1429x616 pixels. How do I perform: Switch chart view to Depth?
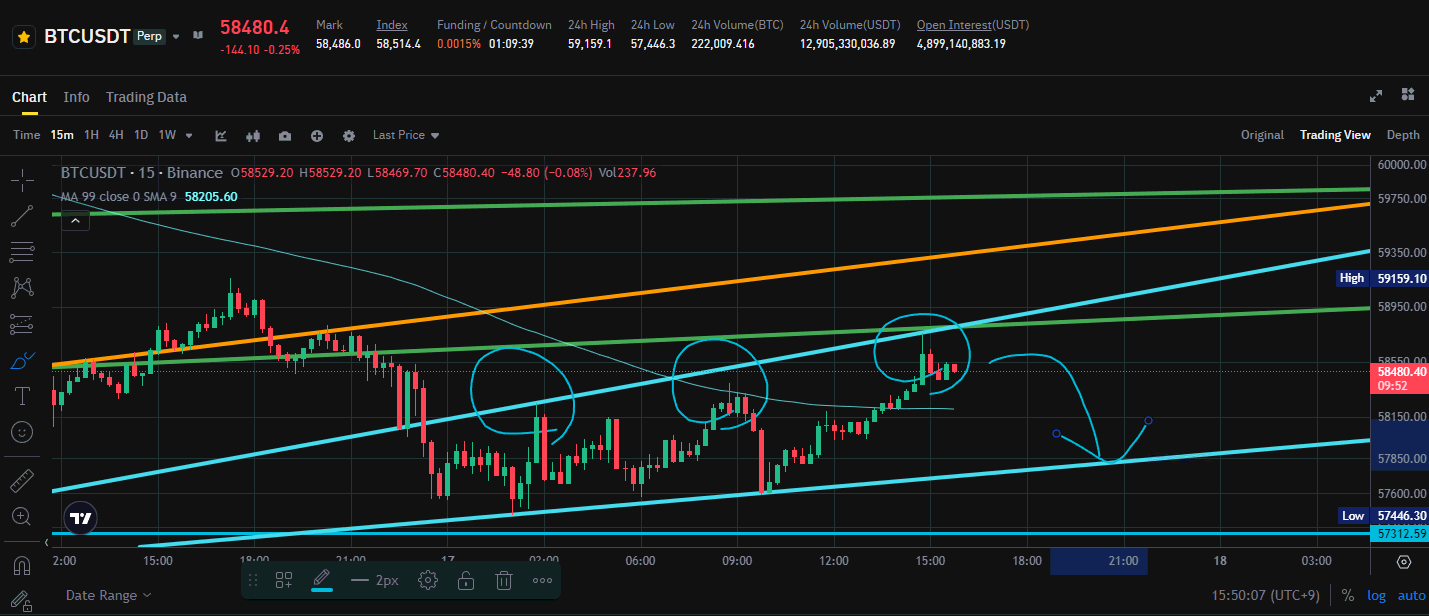(1403, 135)
